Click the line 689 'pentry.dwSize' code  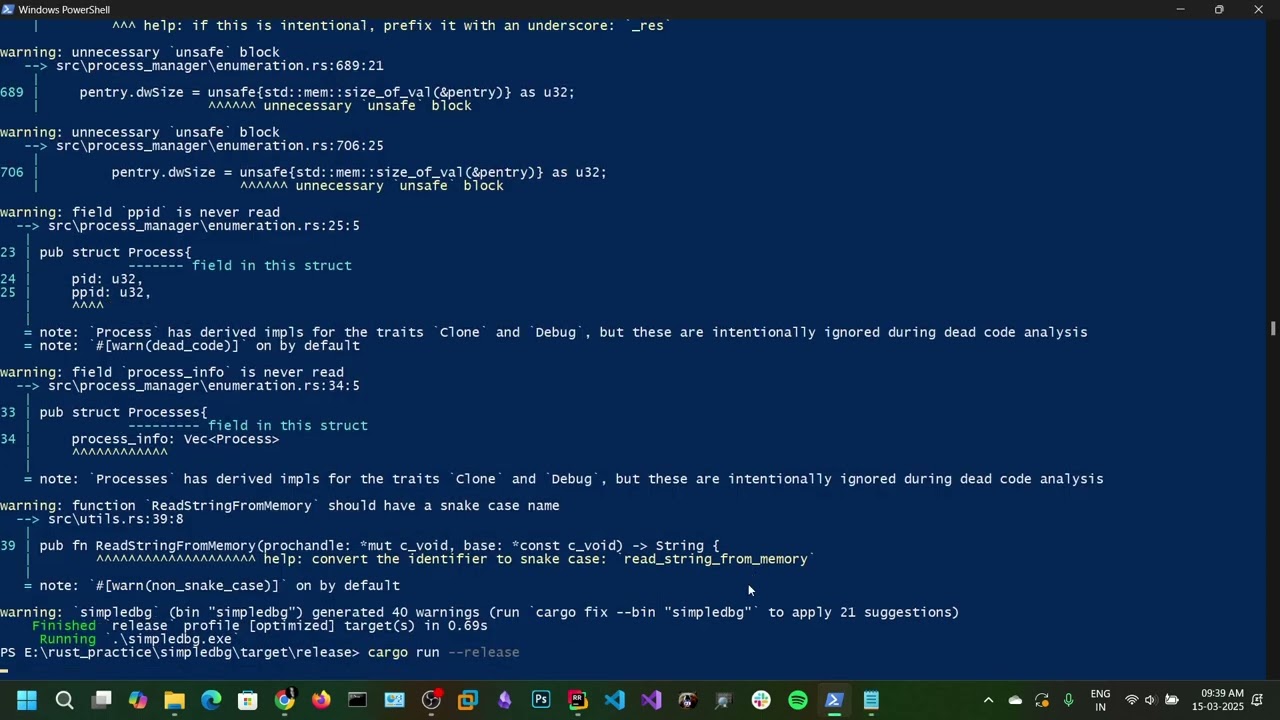click(327, 92)
